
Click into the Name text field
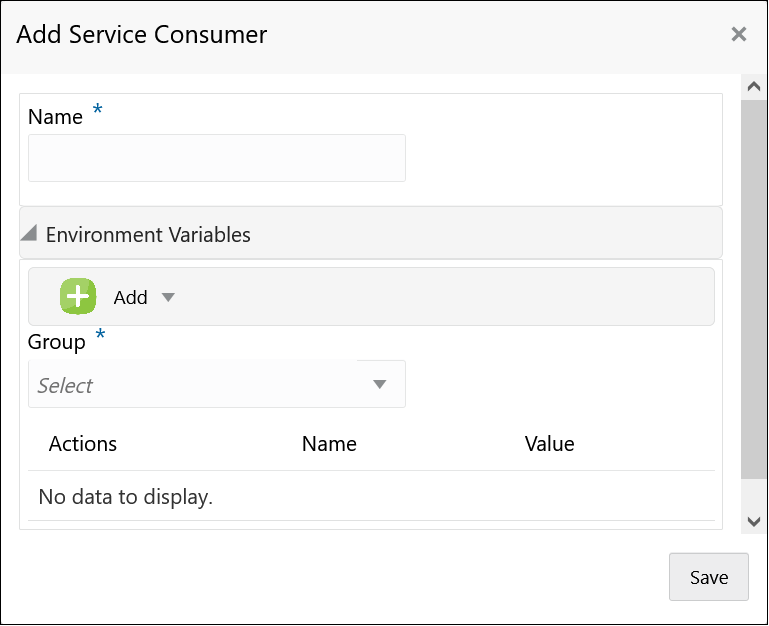pyautogui.click(x=217, y=158)
